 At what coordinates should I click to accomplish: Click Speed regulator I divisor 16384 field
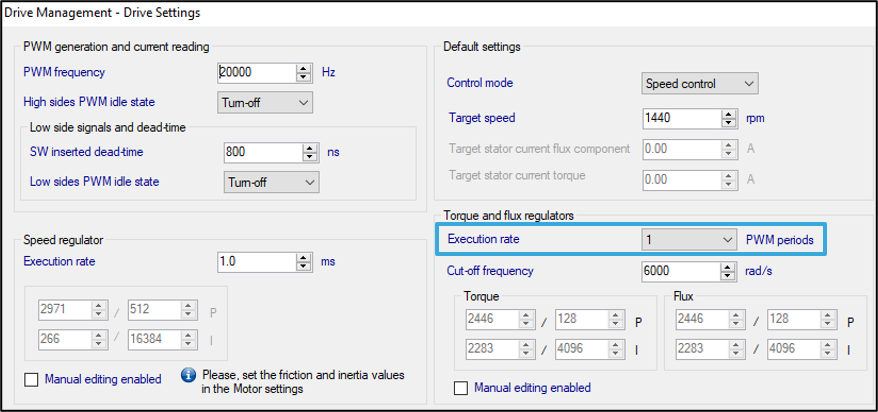[x=155, y=339]
